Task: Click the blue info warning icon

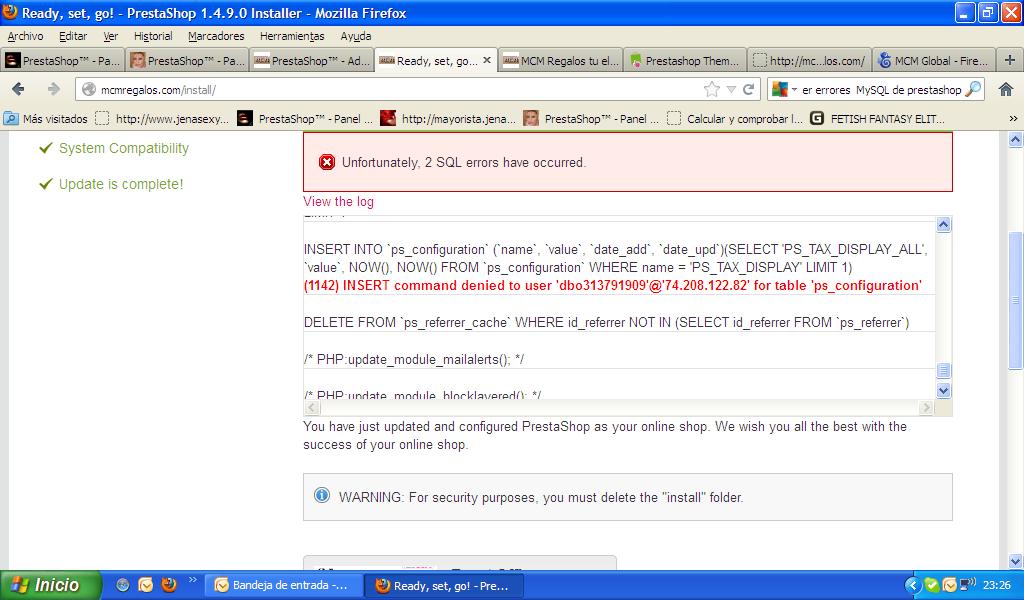Action: 322,496
